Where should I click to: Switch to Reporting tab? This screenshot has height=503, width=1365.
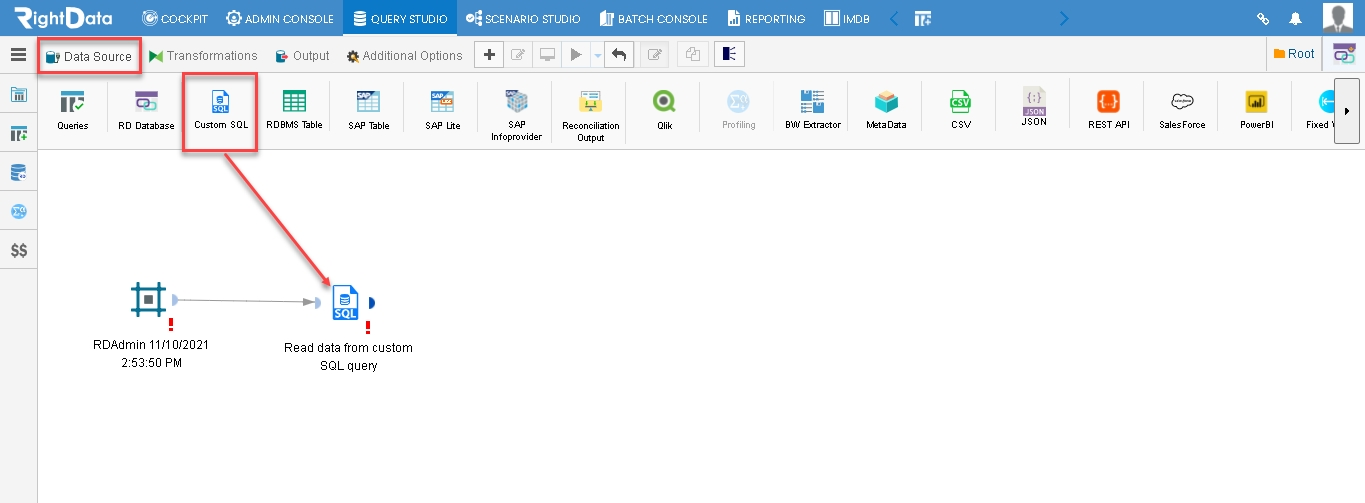[x=766, y=18]
